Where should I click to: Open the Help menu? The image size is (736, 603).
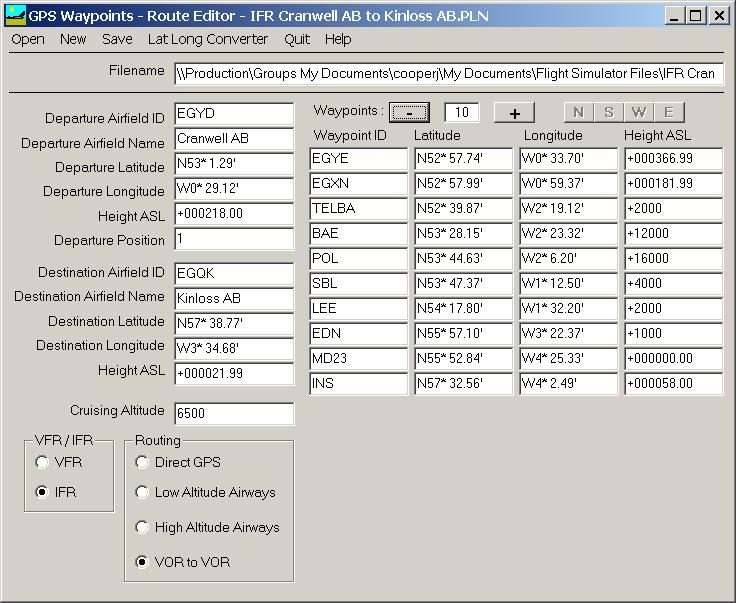click(x=338, y=39)
